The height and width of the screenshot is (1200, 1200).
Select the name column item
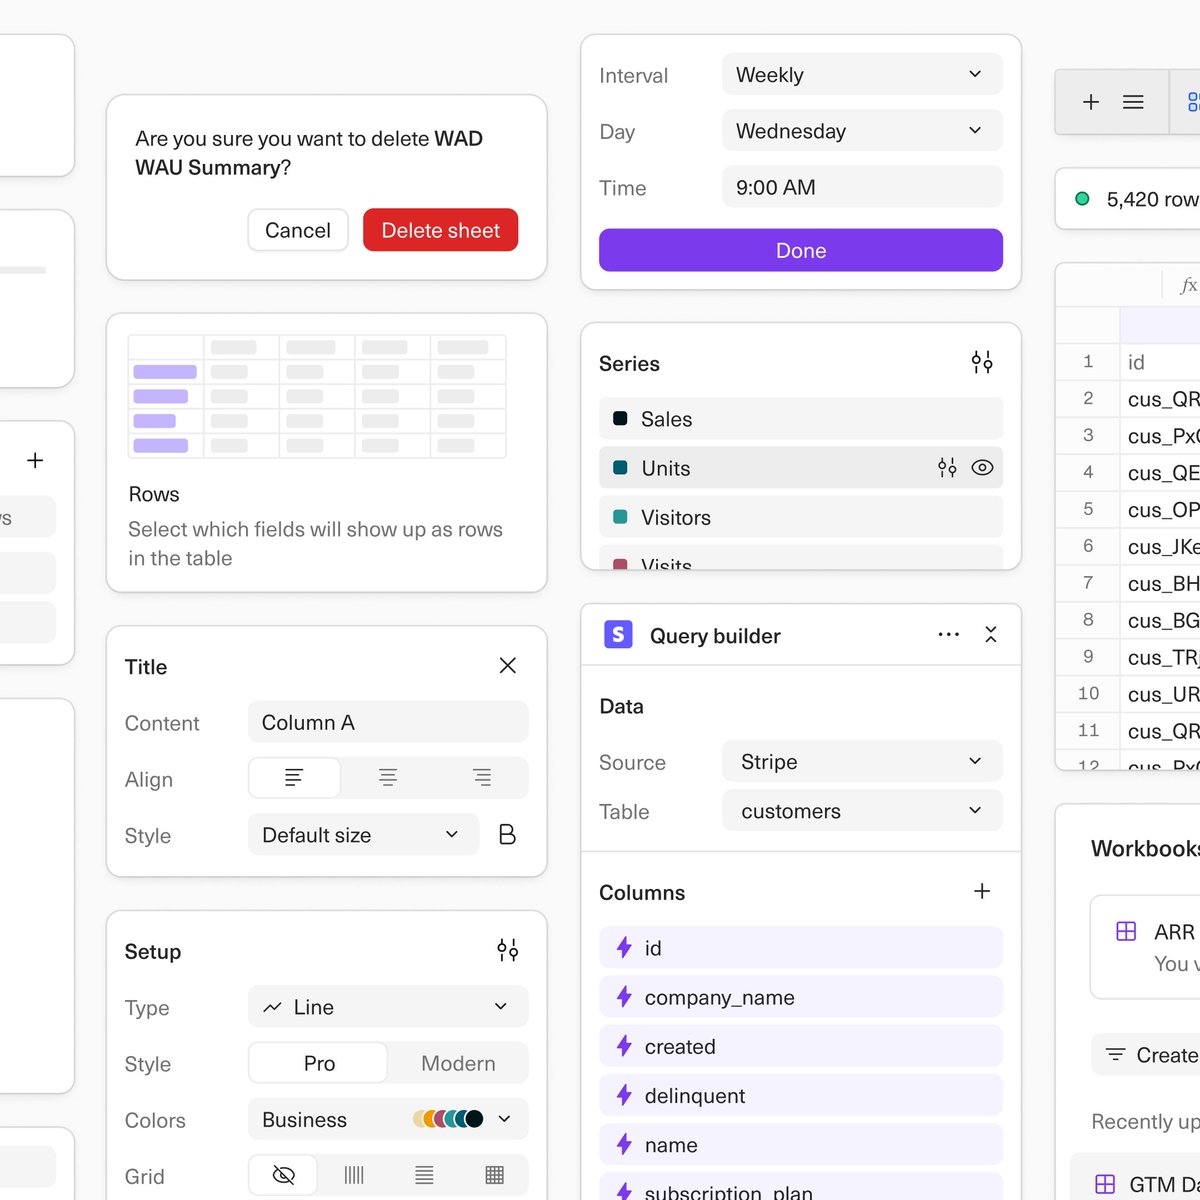click(801, 1144)
